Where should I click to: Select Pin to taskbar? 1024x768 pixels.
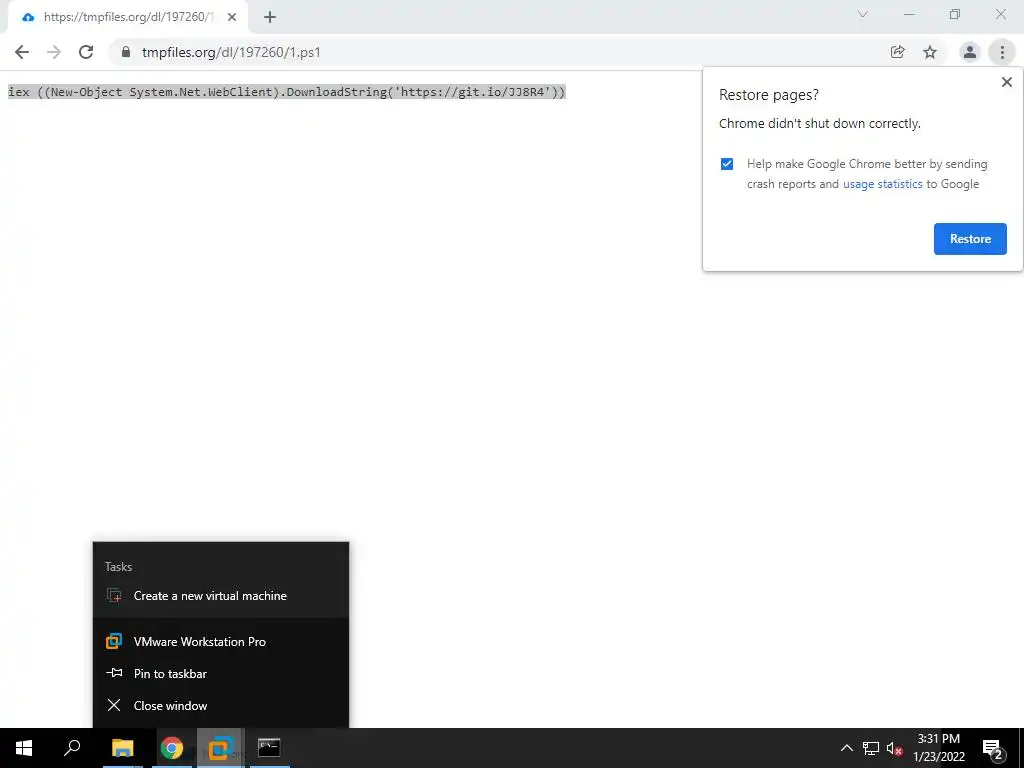(221, 673)
